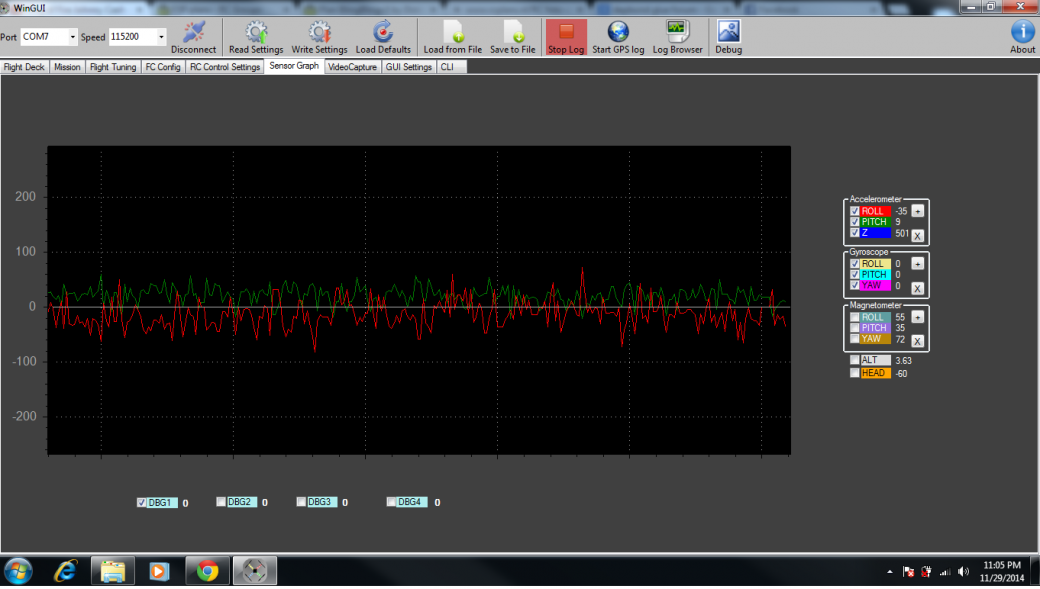Click Load Defaults icon
Image resolution: width=1040 pixels, height=589 pixels.
pos(383,32)
